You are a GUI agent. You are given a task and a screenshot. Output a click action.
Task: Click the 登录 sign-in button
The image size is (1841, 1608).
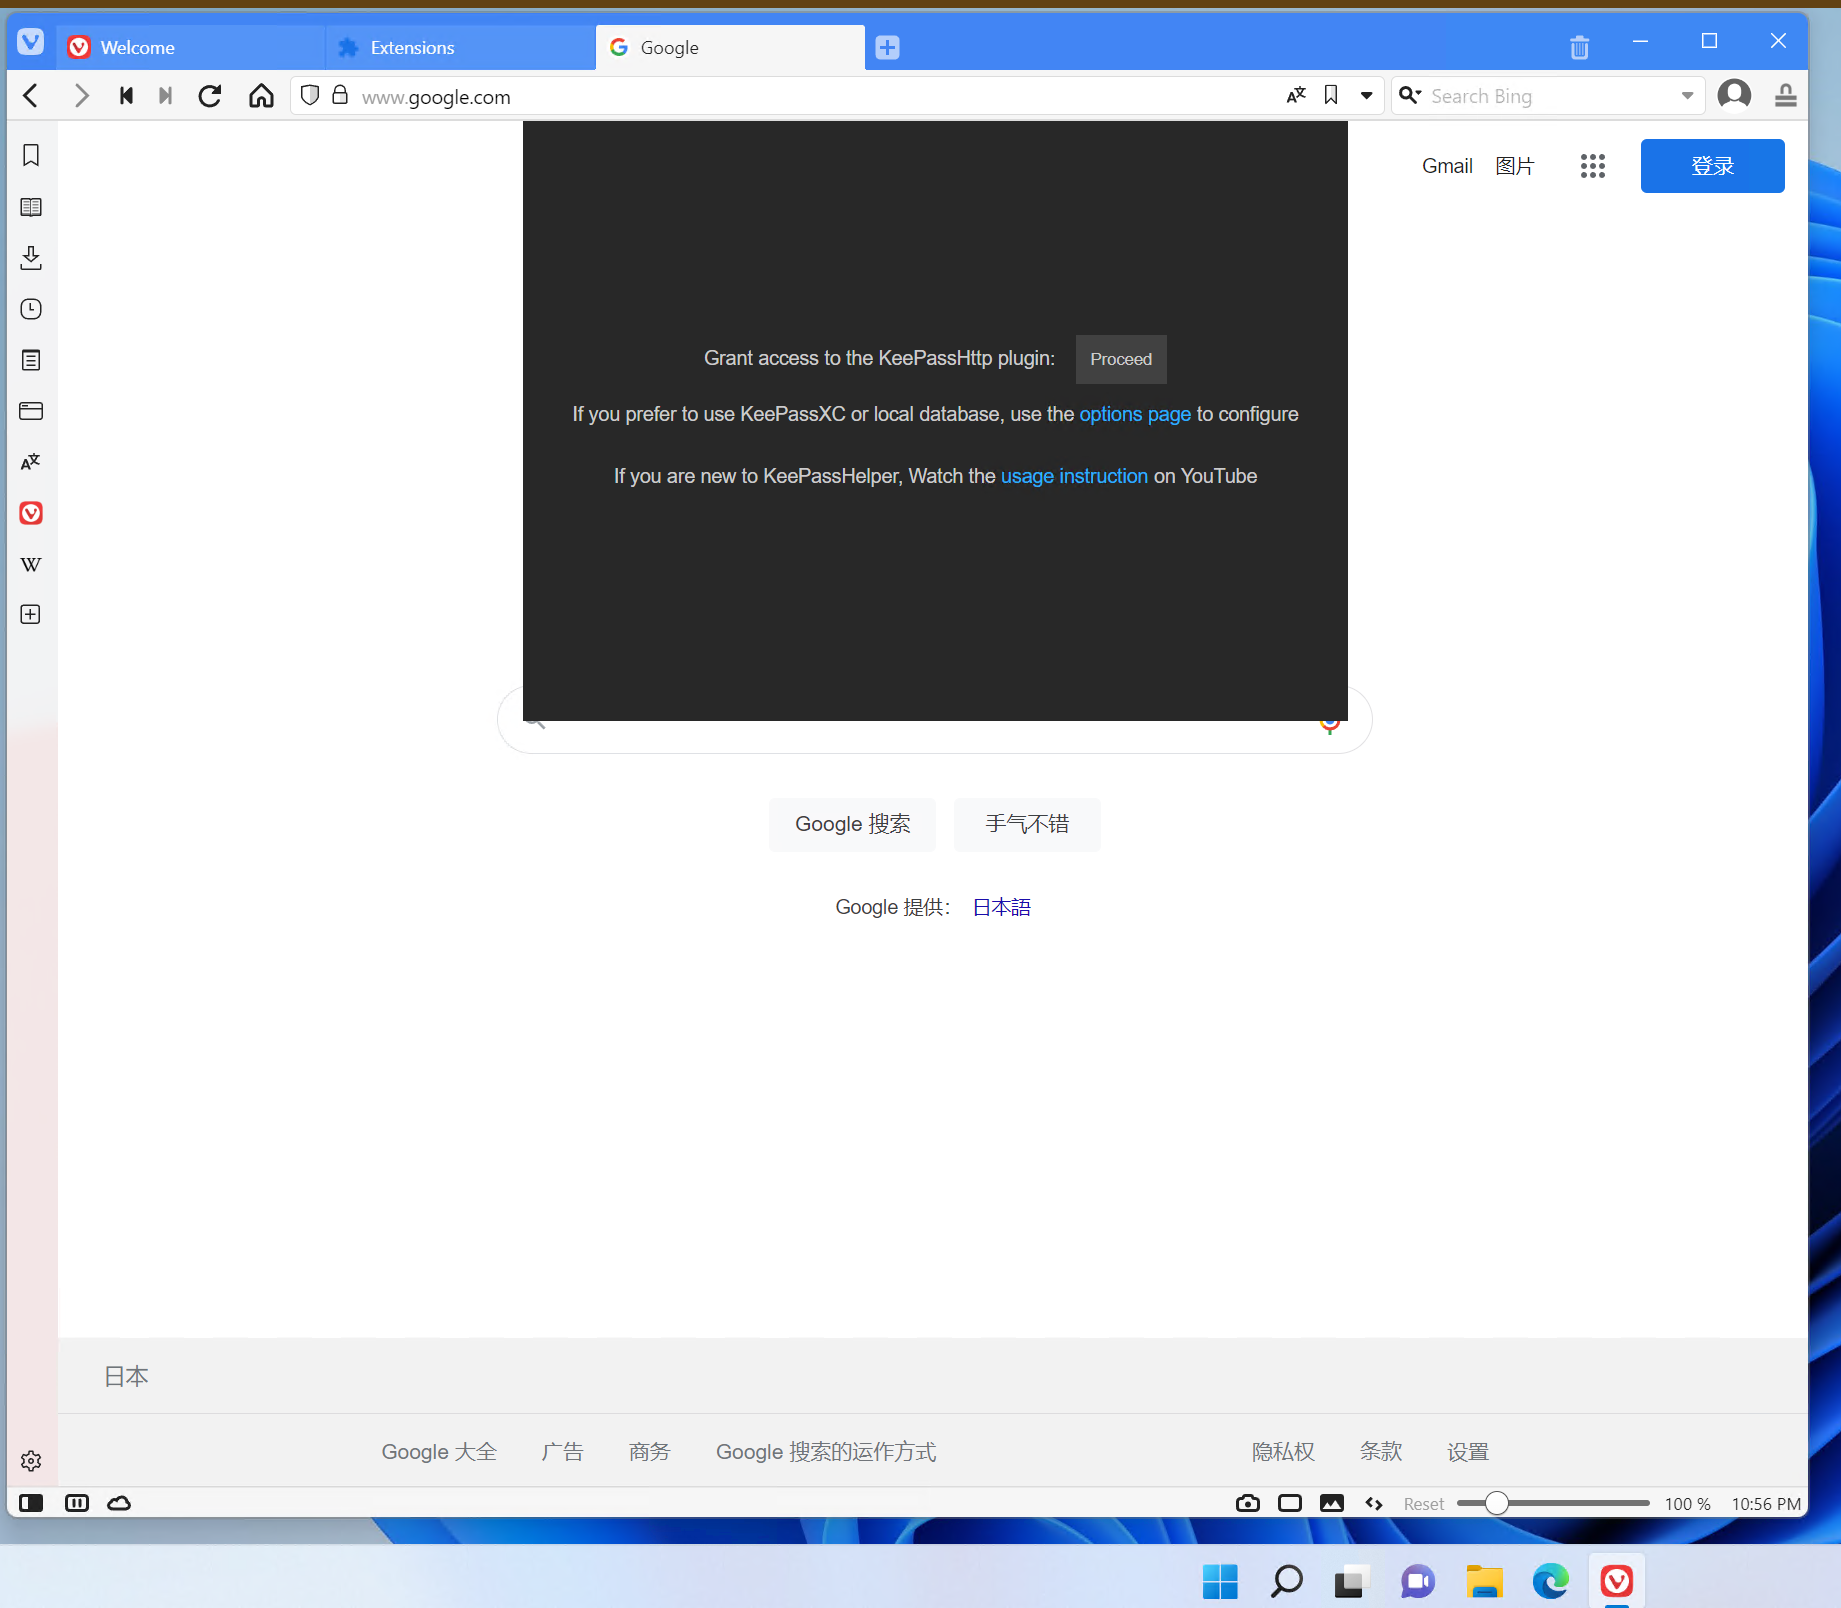pyautogui.click(x=1712, y=166)
